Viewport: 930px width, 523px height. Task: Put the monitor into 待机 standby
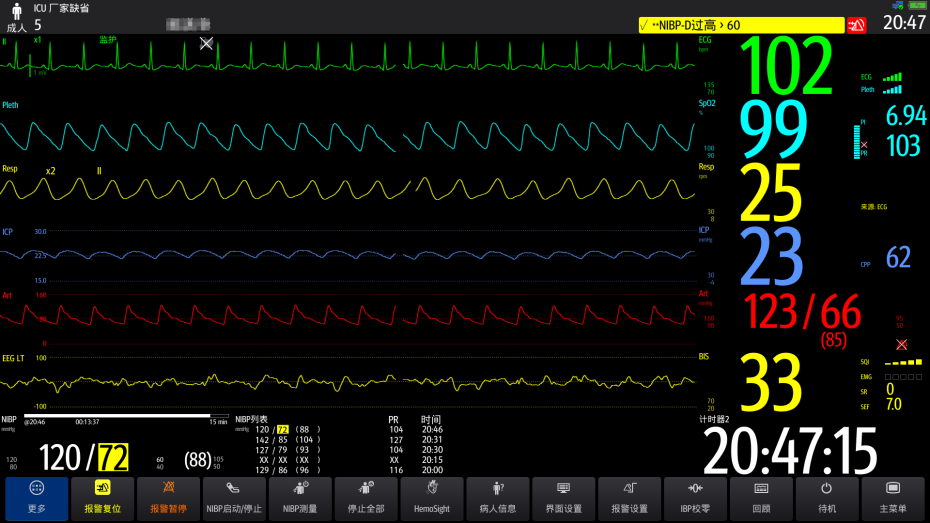(x=827, y=499)
